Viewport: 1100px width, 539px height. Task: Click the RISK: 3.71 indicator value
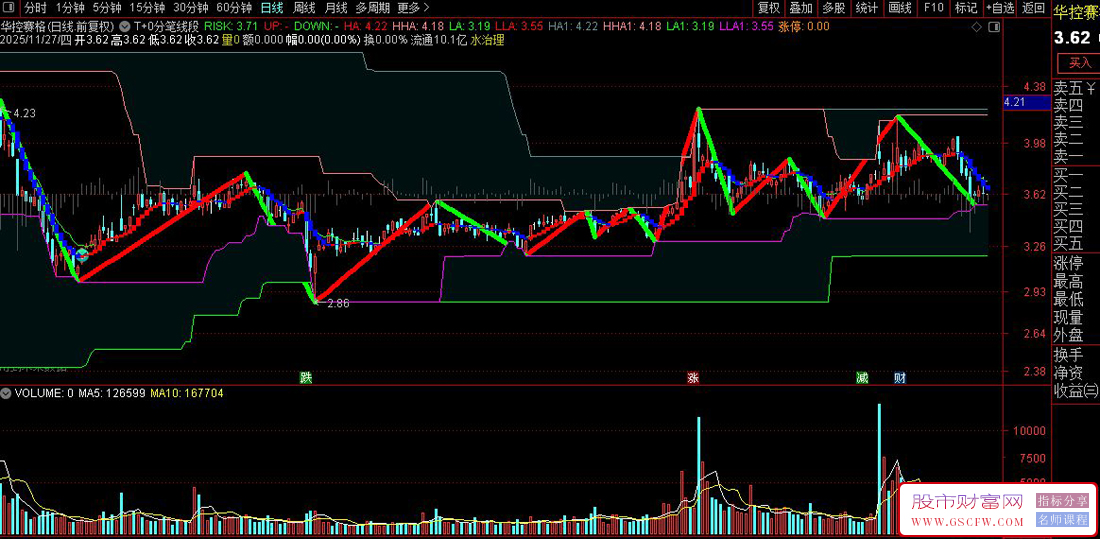tap(232, 26)
